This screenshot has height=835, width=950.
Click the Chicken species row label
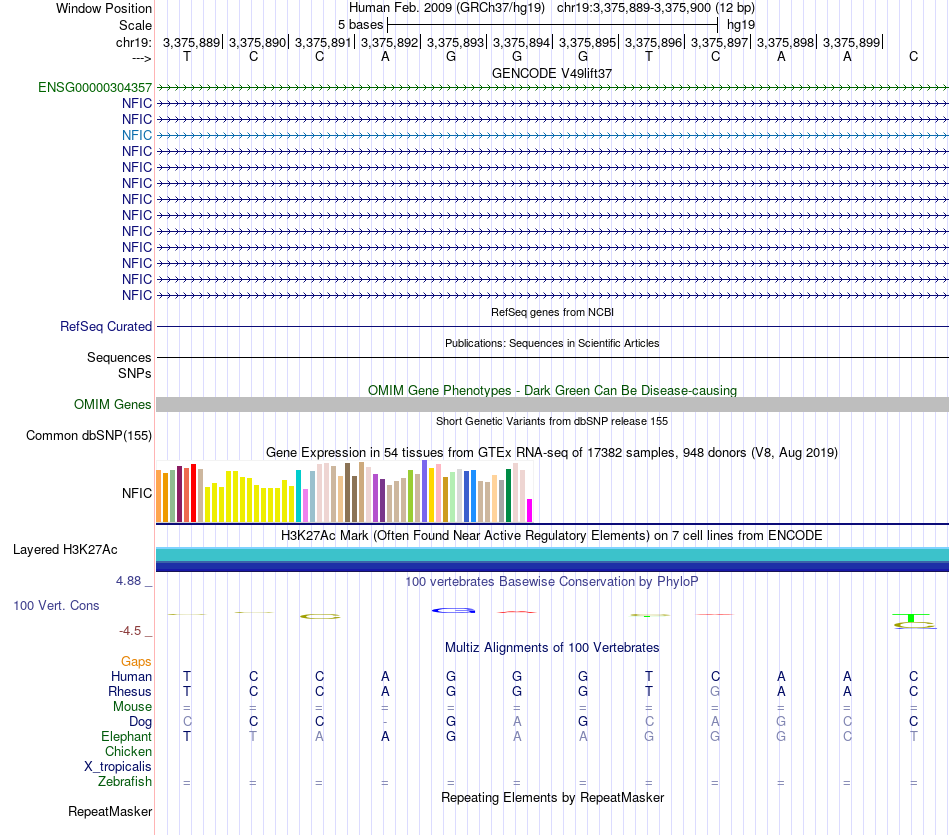tap(128, 751)
